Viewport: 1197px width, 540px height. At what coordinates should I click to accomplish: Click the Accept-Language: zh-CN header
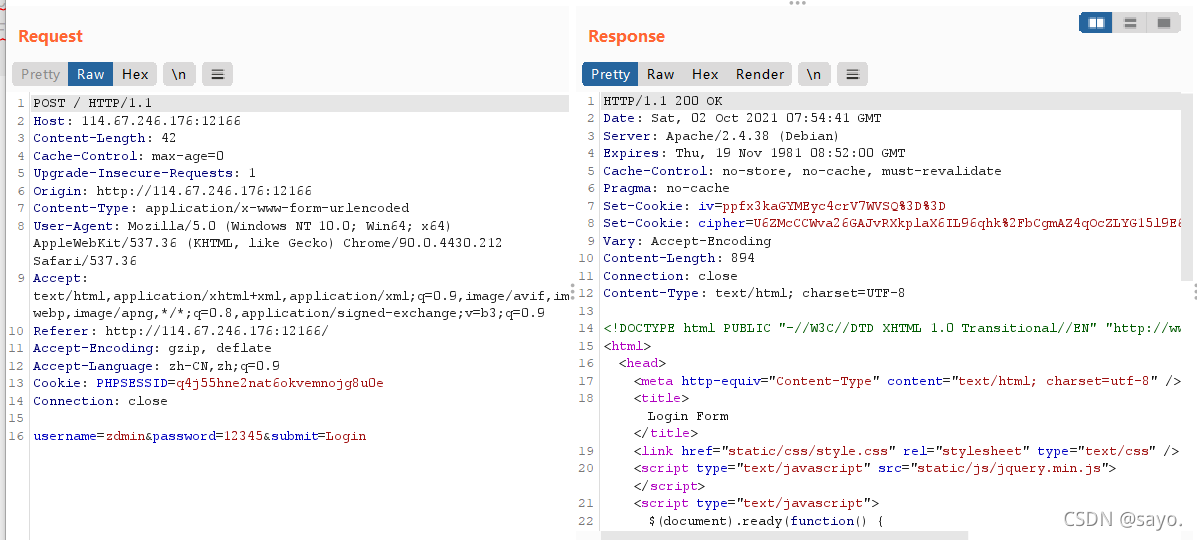pyautogui.click(x=156, y=366)
